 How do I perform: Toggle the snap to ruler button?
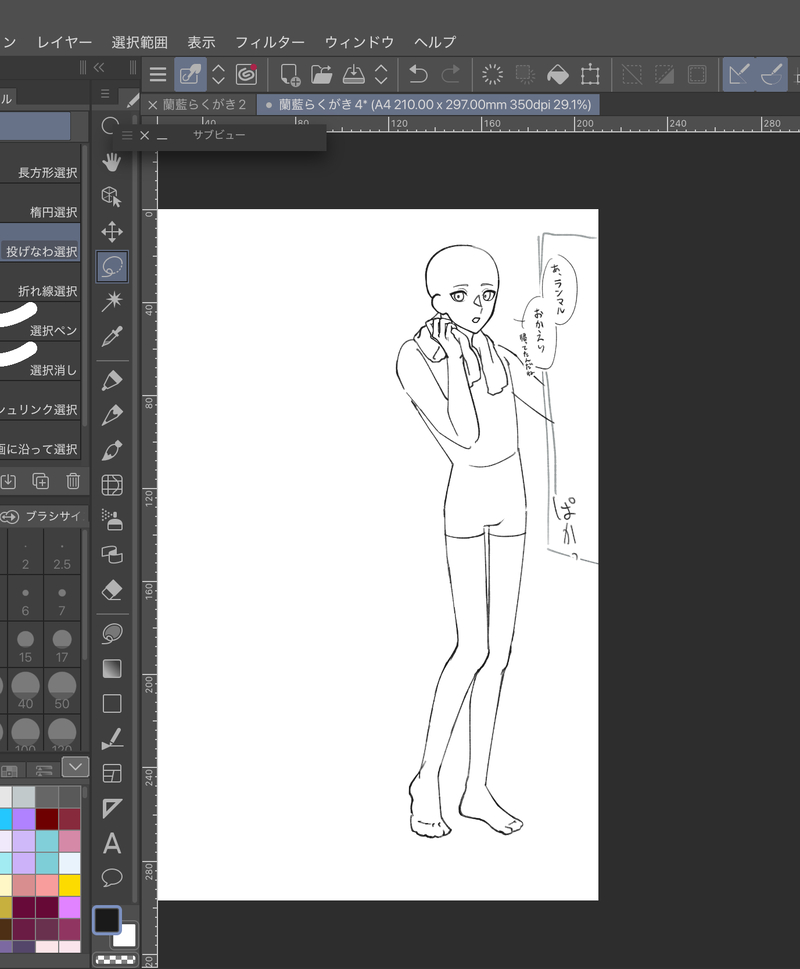click(739, 74)
